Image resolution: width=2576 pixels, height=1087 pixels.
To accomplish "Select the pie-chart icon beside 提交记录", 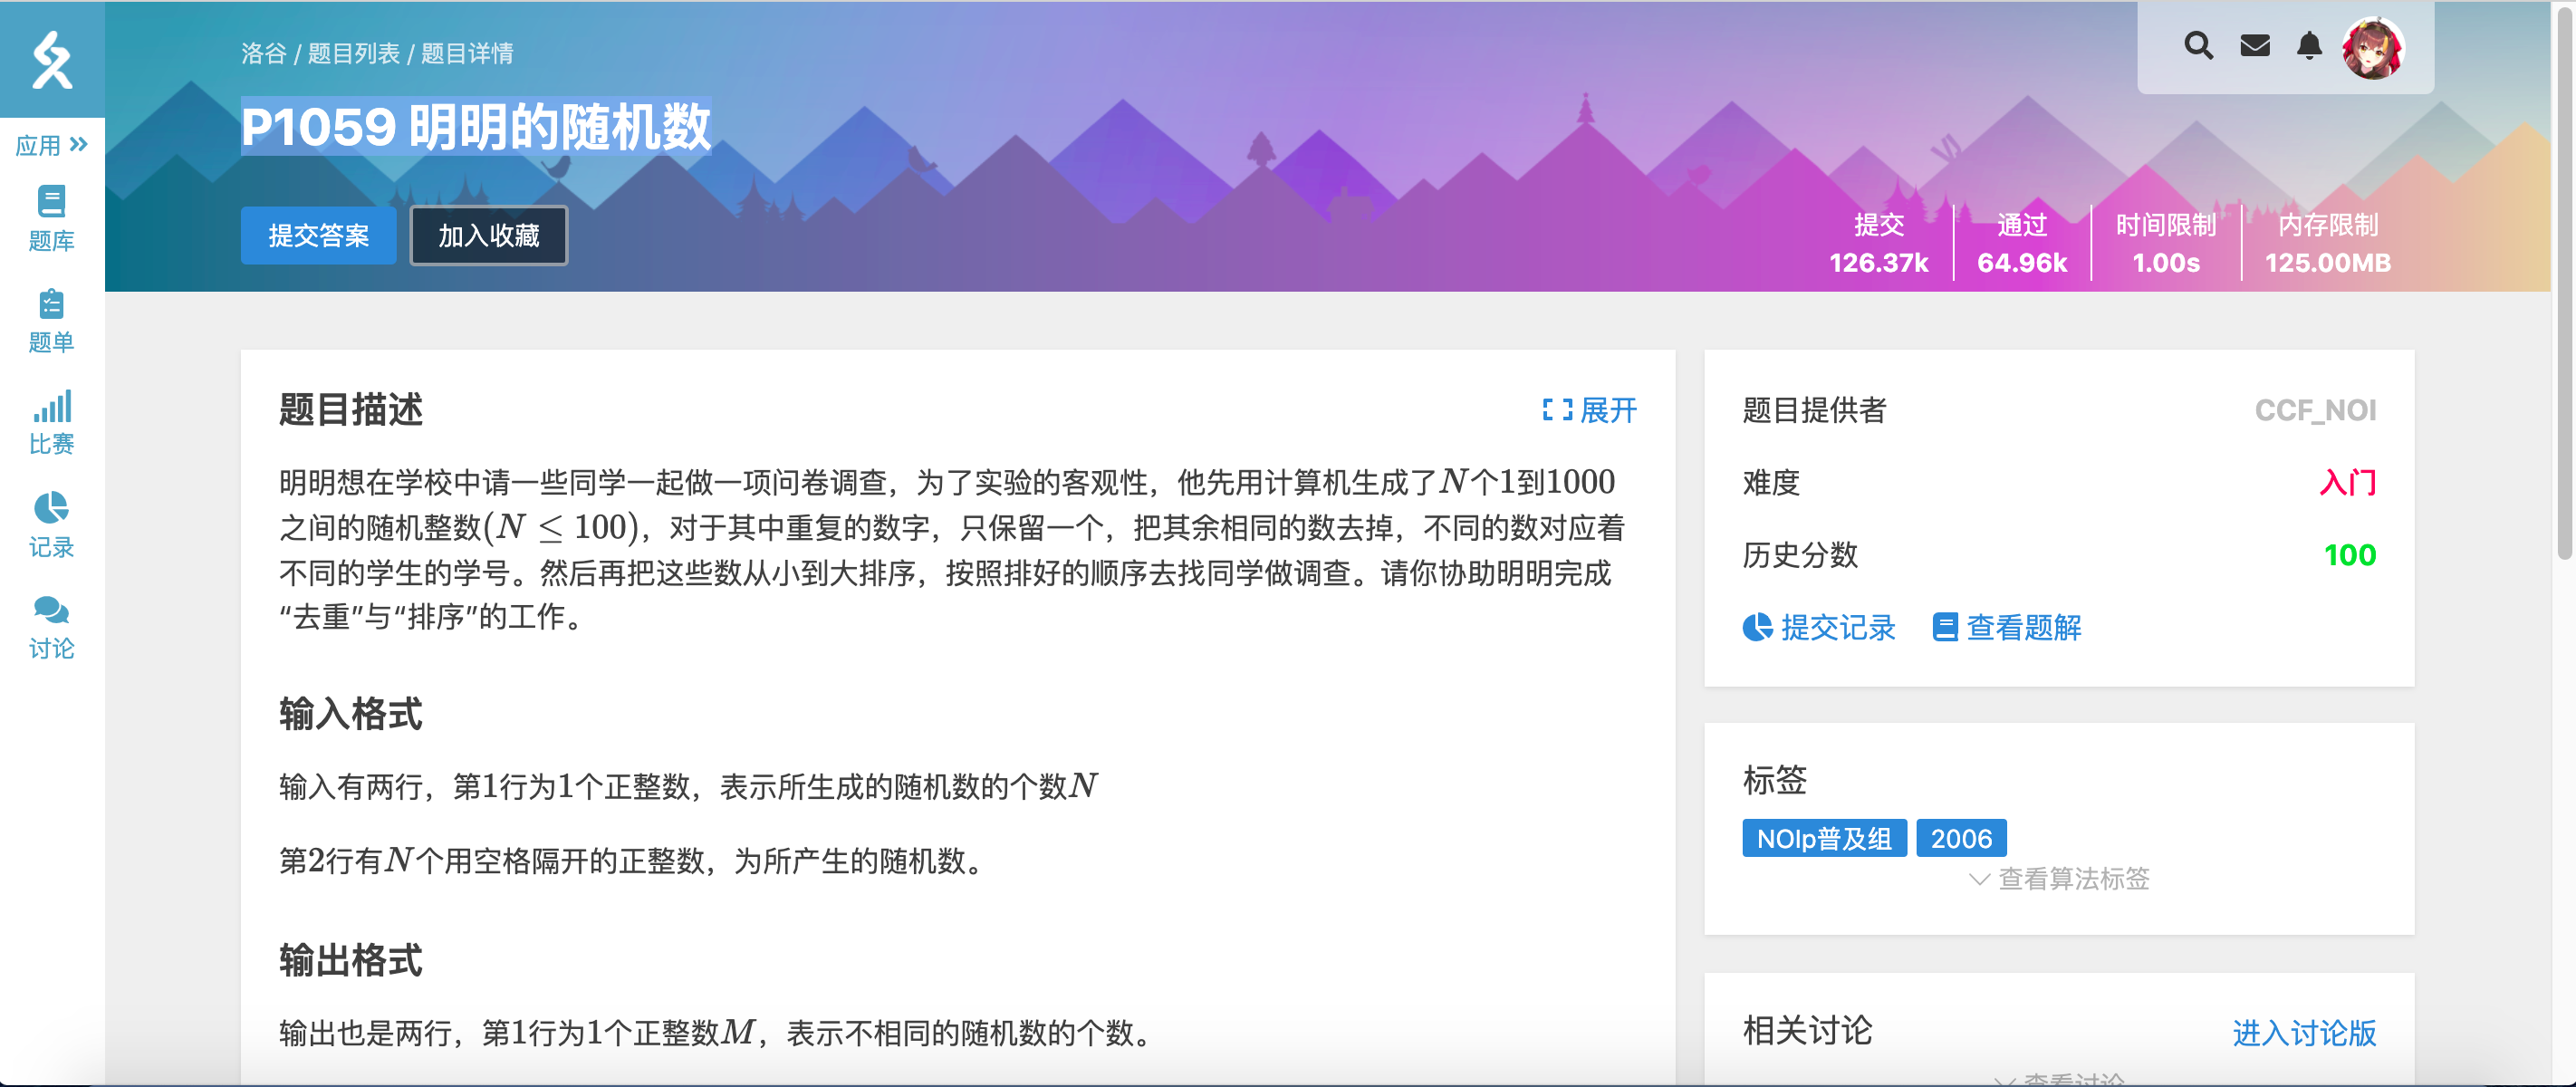I will coord(1756,627).
